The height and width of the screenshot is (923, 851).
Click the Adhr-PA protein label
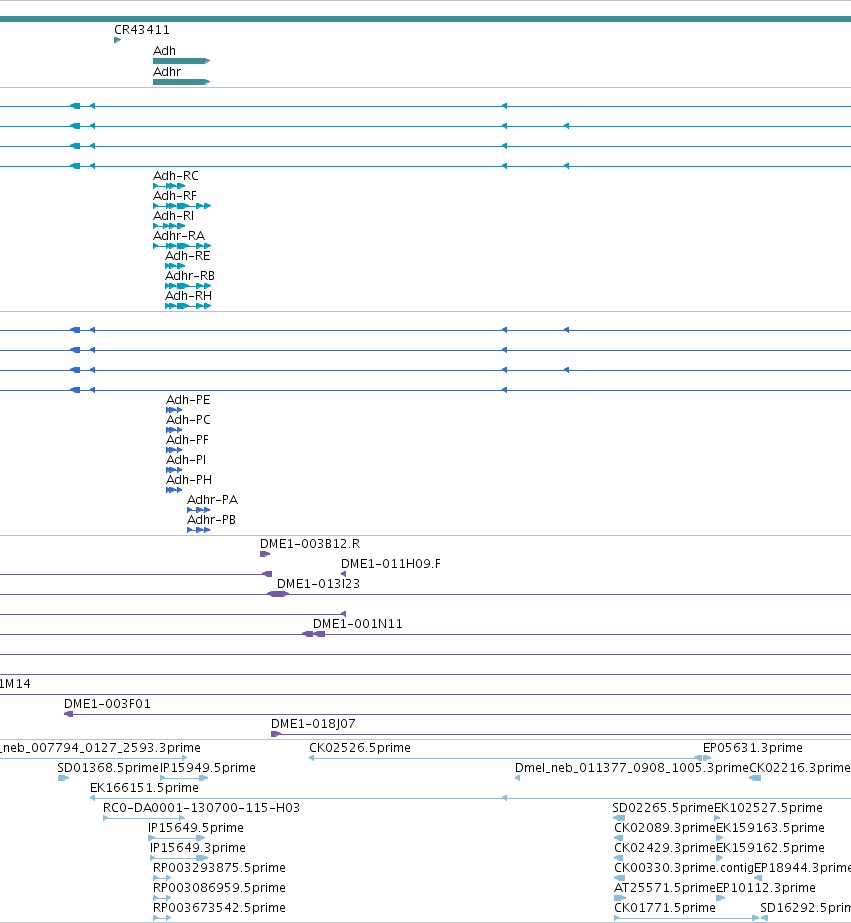212,500
